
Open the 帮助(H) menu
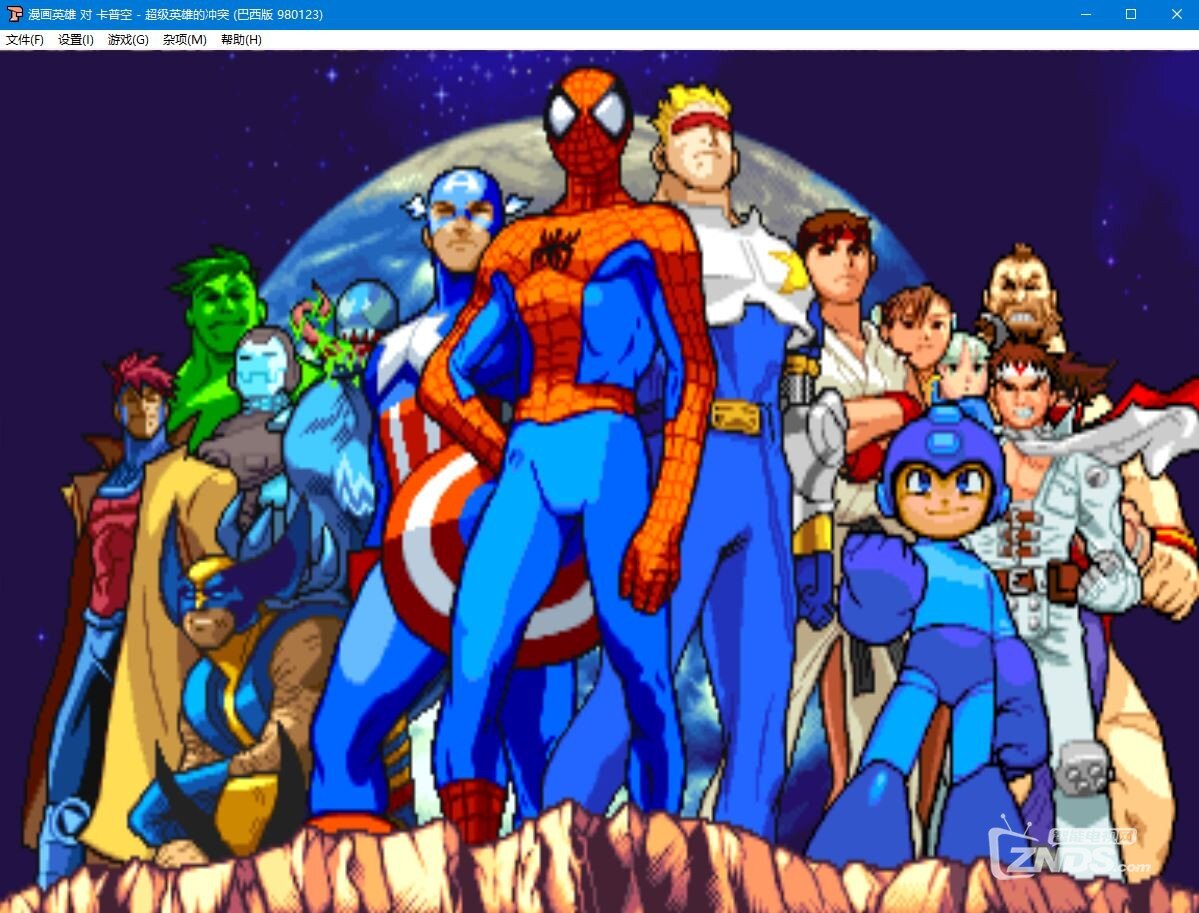click(241, 40)
